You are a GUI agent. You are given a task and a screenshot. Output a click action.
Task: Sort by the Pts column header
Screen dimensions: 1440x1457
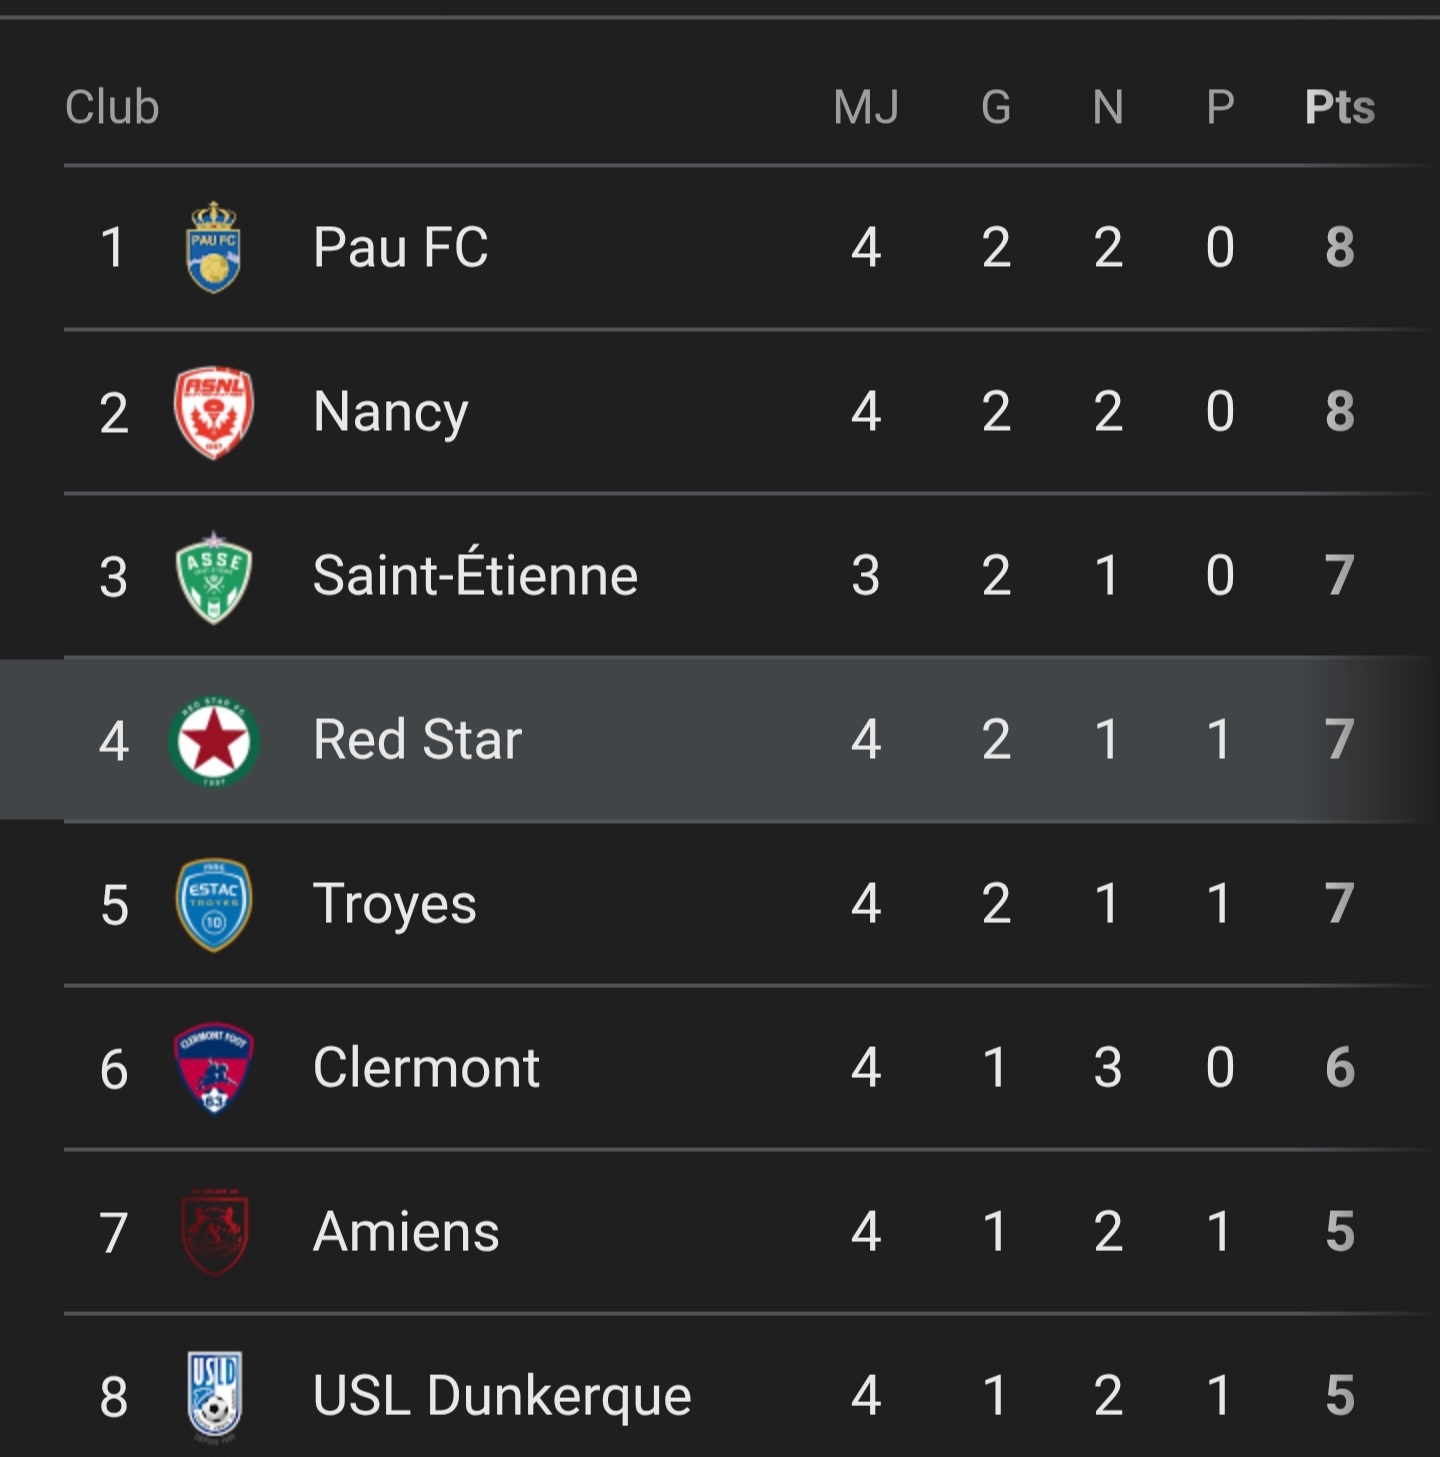pos(1339,107)
